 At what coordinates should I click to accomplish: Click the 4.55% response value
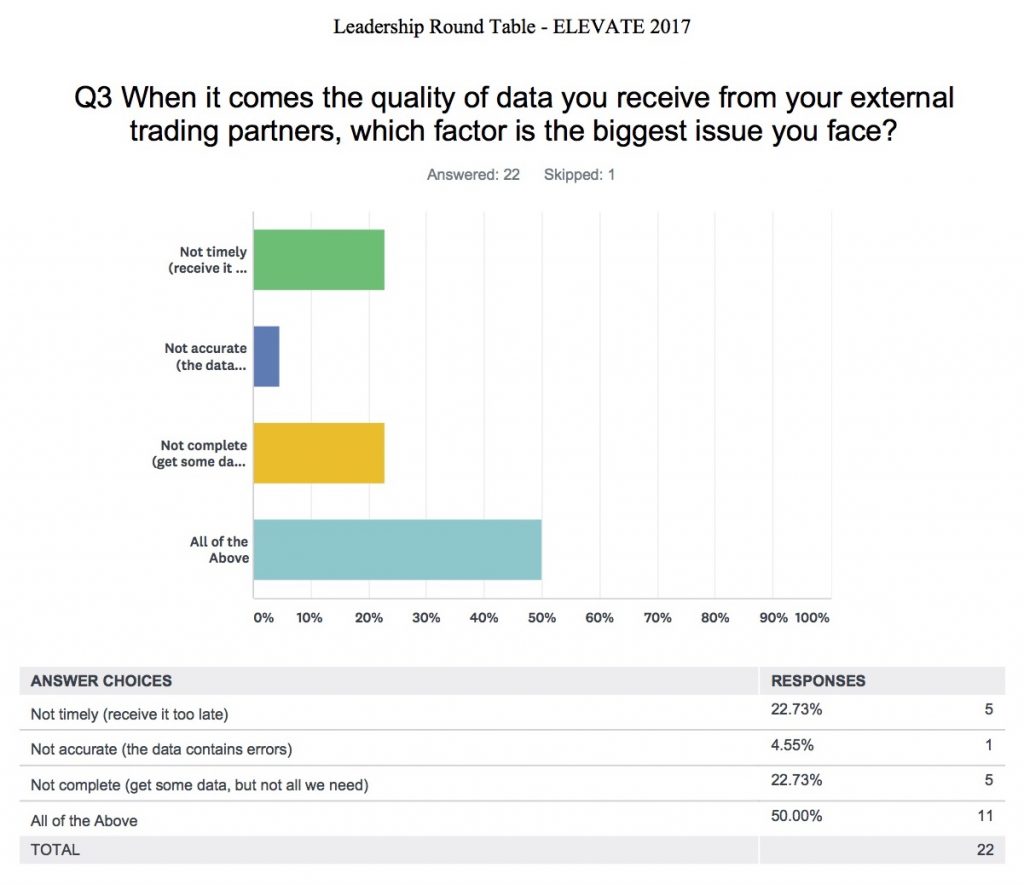(792, 745)
